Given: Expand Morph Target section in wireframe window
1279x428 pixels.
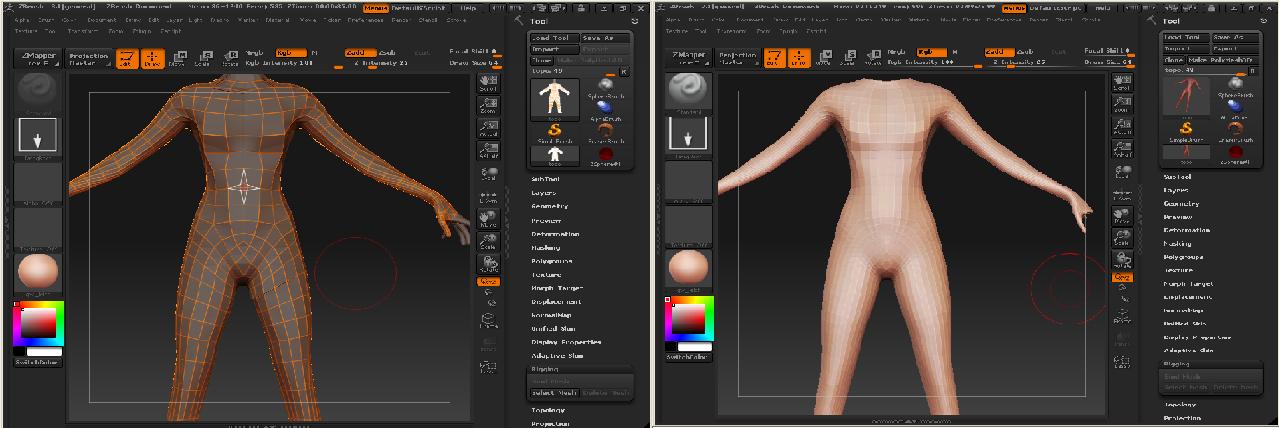Looking at the screenshot, I should (x=557, y=287).
